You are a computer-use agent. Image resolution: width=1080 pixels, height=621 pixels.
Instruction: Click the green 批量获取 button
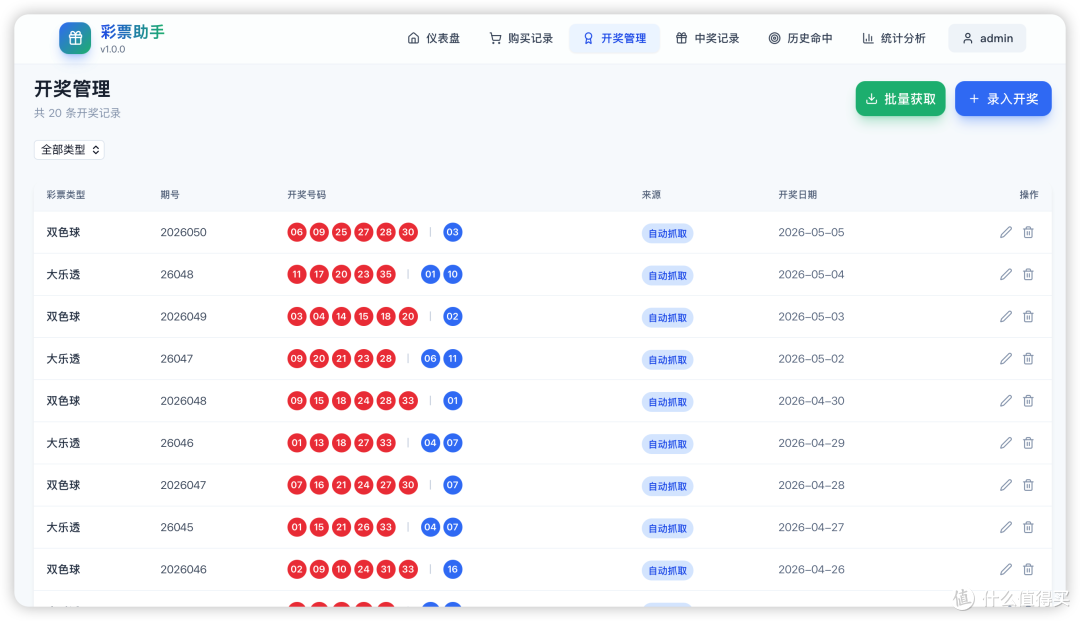[x=900, y=98]
